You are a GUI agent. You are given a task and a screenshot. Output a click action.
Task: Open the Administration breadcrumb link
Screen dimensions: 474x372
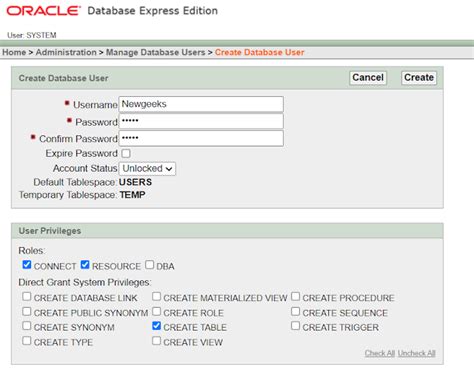click(x=66, y=52)
